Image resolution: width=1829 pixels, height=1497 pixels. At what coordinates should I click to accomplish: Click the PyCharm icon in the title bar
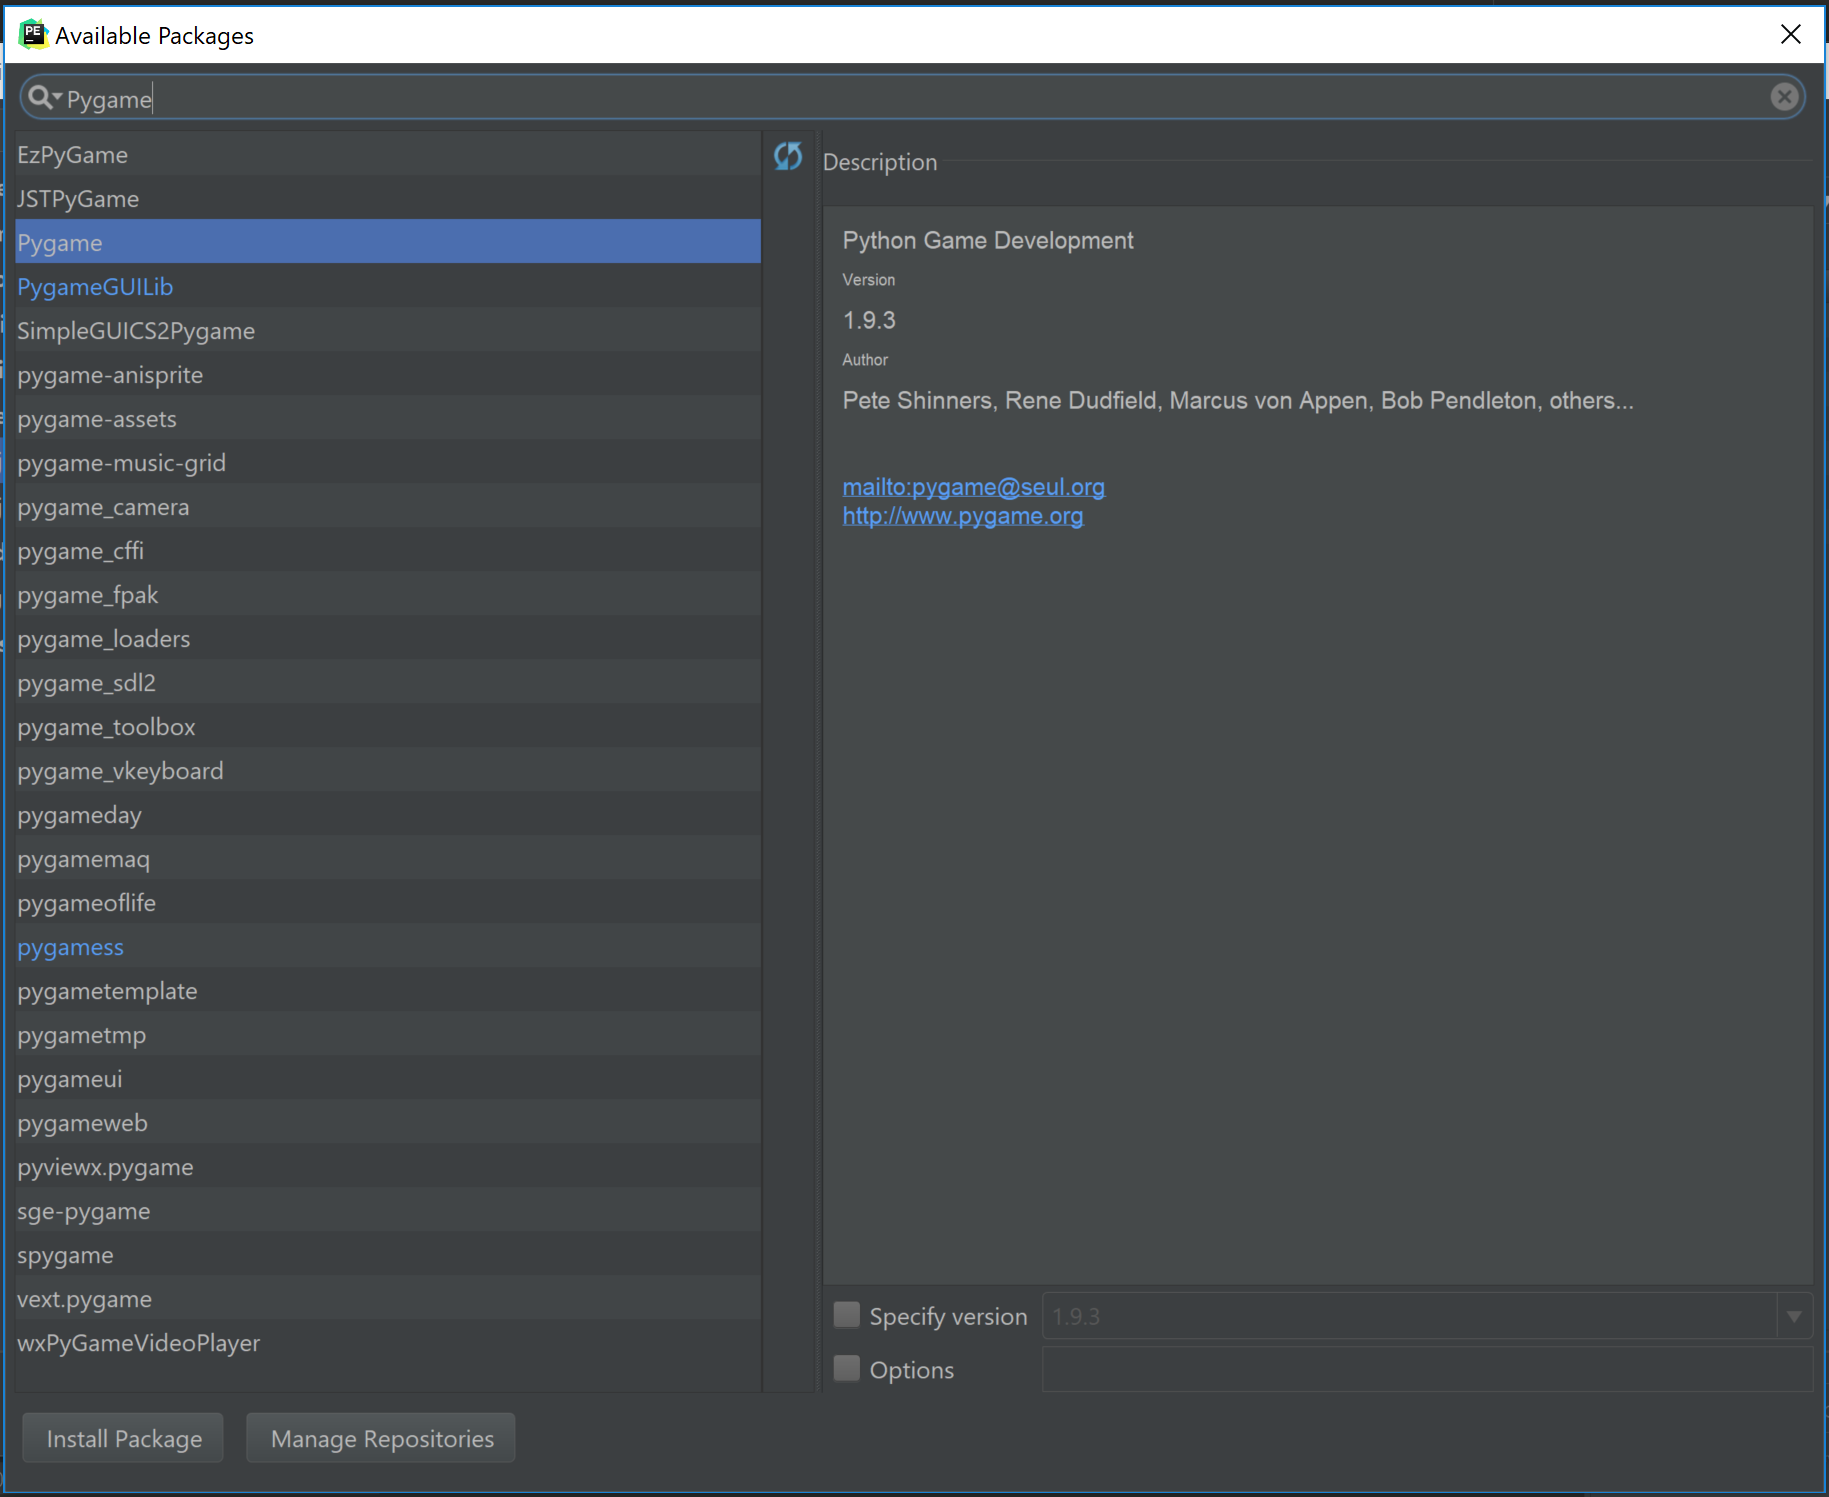click(33, 35)
